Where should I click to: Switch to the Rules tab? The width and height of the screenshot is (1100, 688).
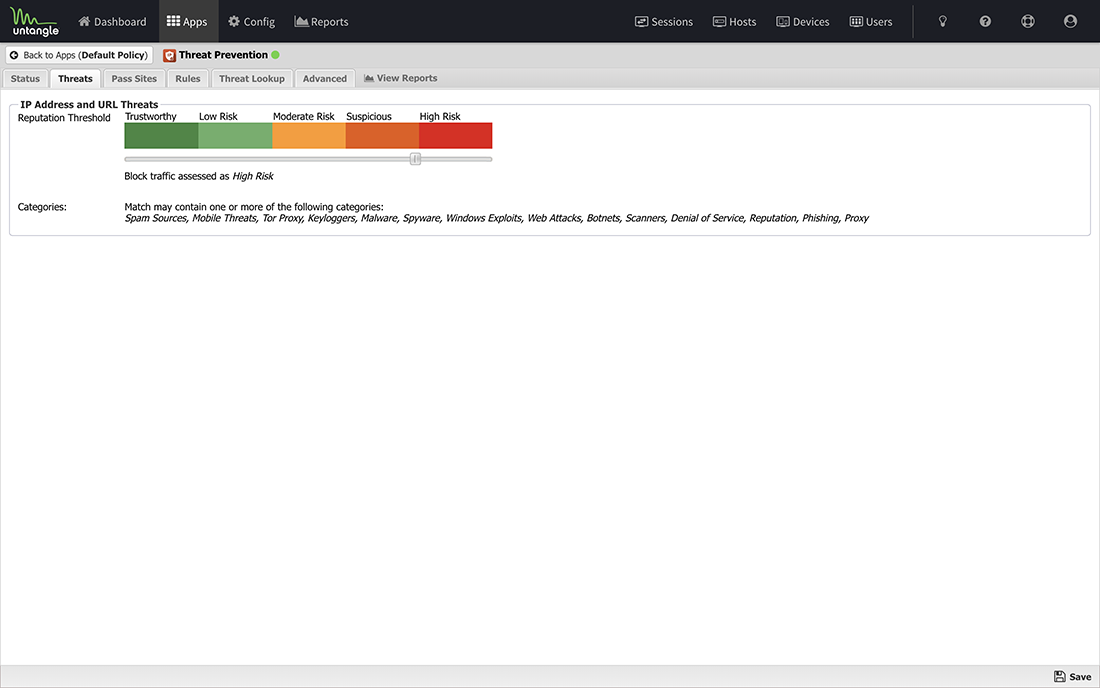[188, 79]
